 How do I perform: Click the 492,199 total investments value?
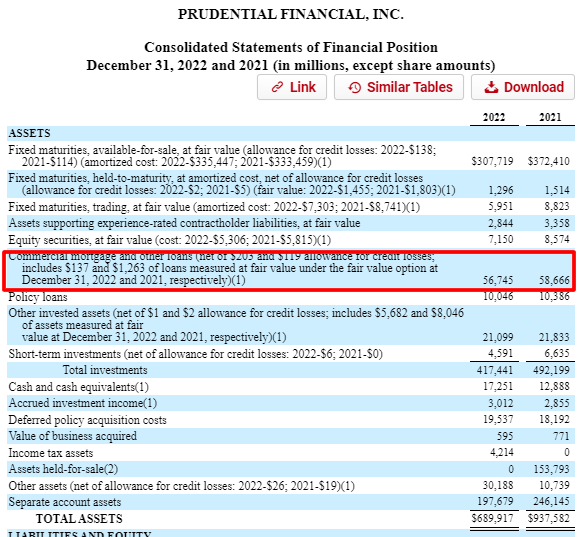pyautogui.click(x=551, y=370)
